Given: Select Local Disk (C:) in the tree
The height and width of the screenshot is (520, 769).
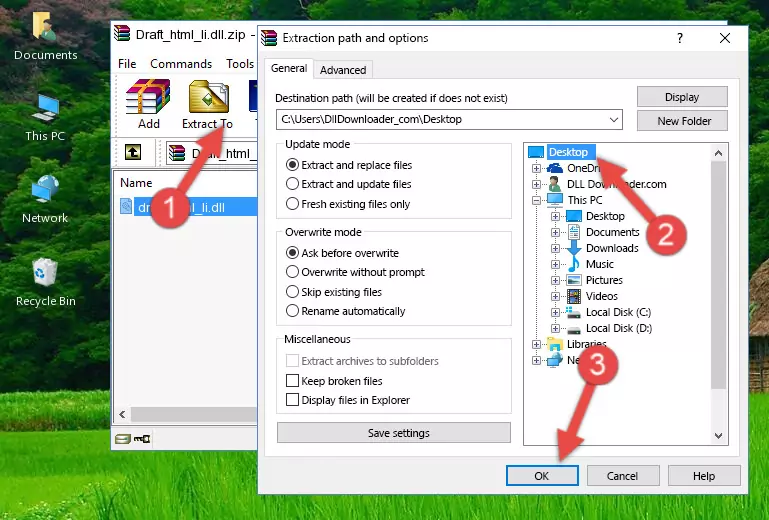Looking at the screenshot, I should 618,312.
